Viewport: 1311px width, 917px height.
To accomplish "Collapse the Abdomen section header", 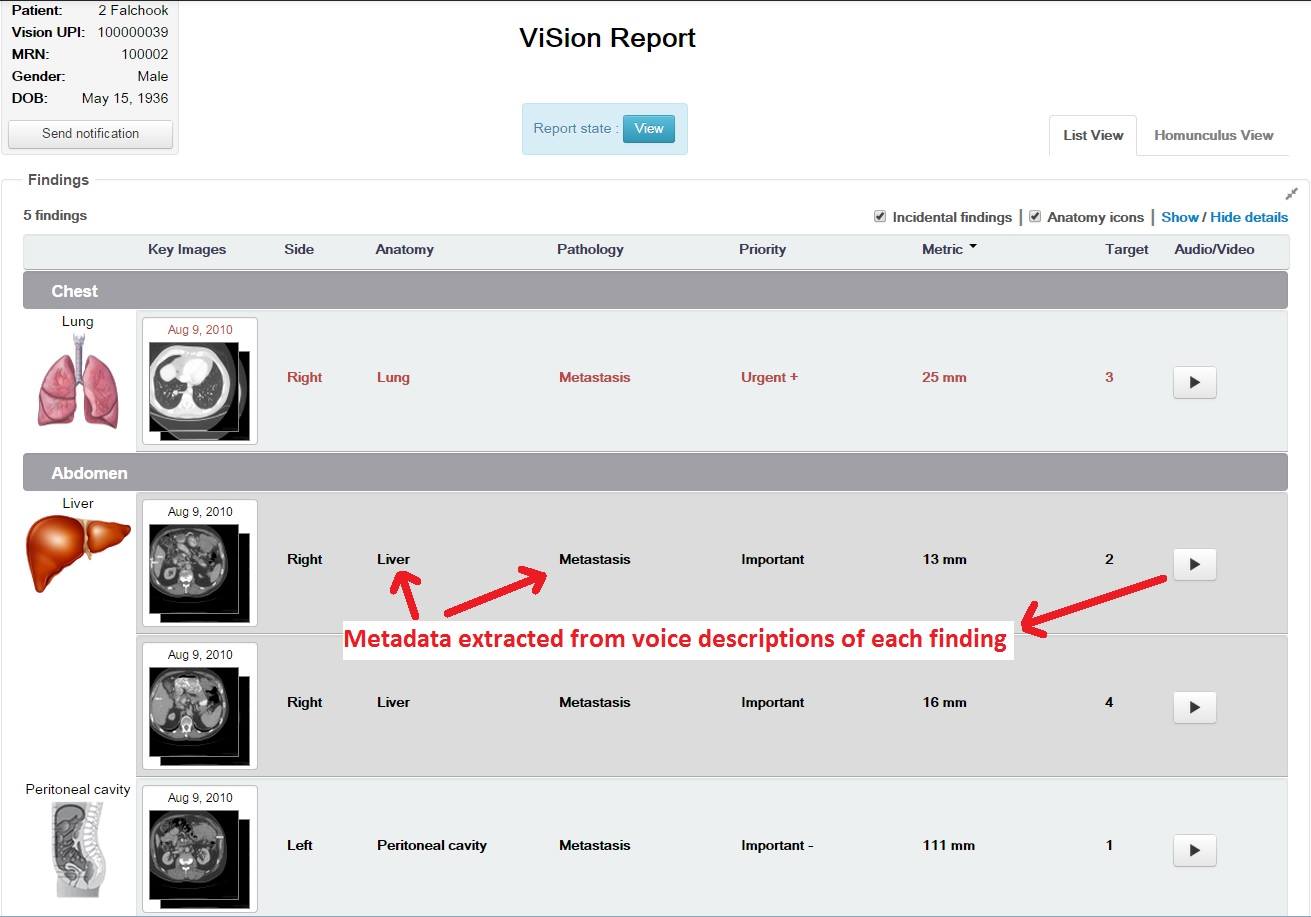I will click(x=655, y=473).
